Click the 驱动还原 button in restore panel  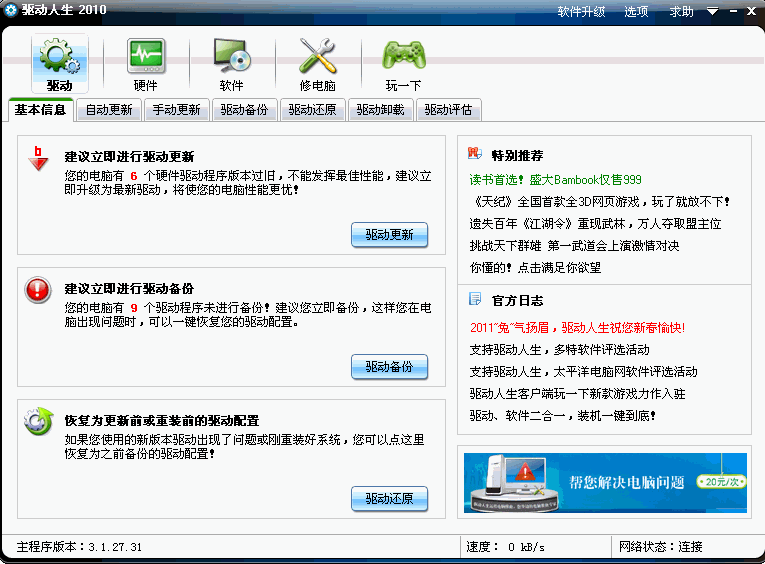(x=389, y=498)
